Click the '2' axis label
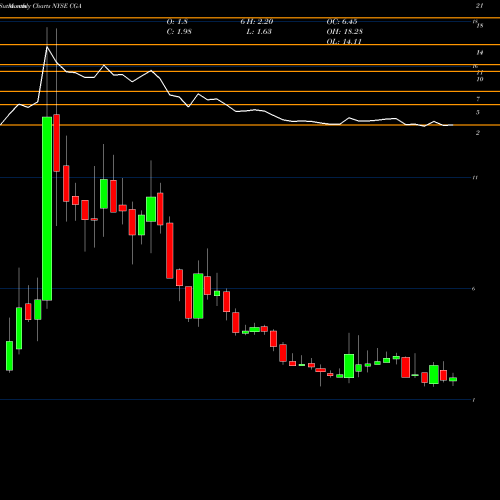This screenshot has width=500, height=500. point(478,133)
